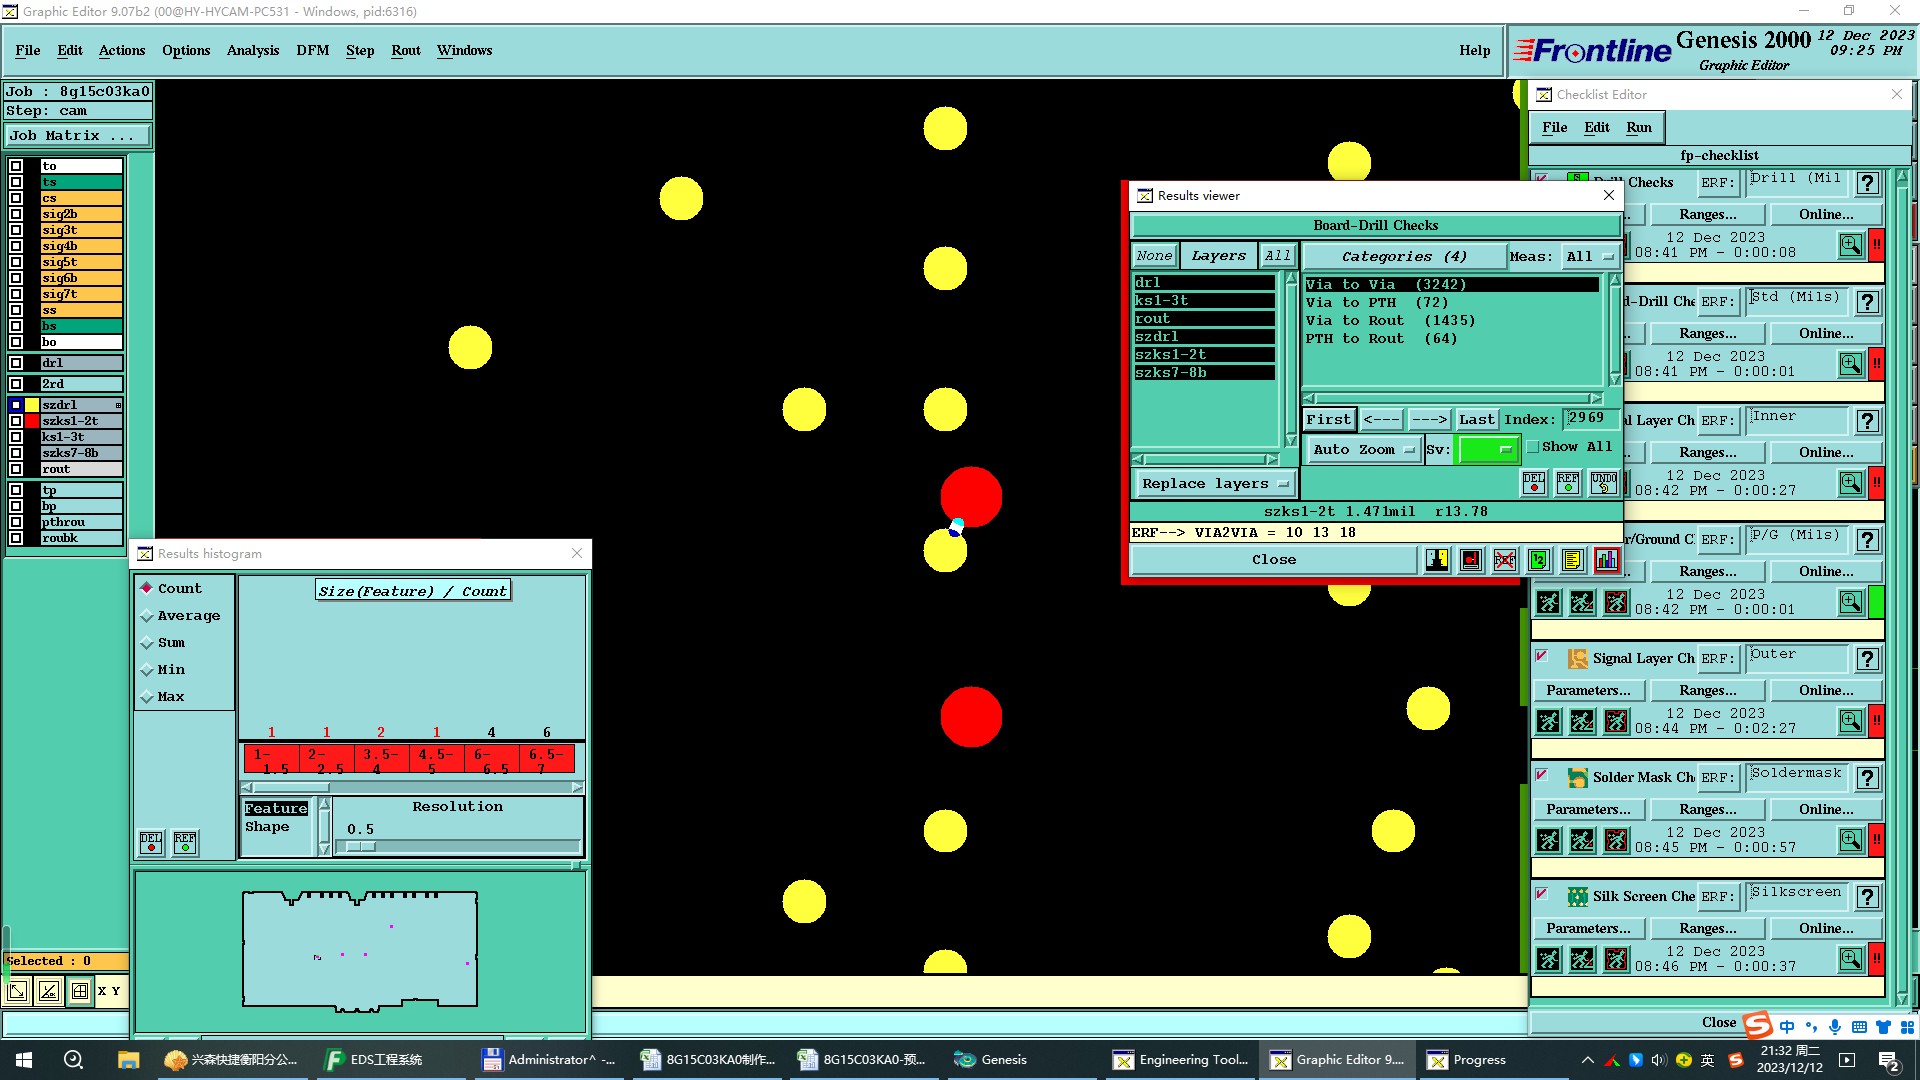Image resolution: width=1920 pixels, height=1080 pixels.
Task: Toggle the Solder Mask Checks checkbox
Action: click(x=1542, y=776)
